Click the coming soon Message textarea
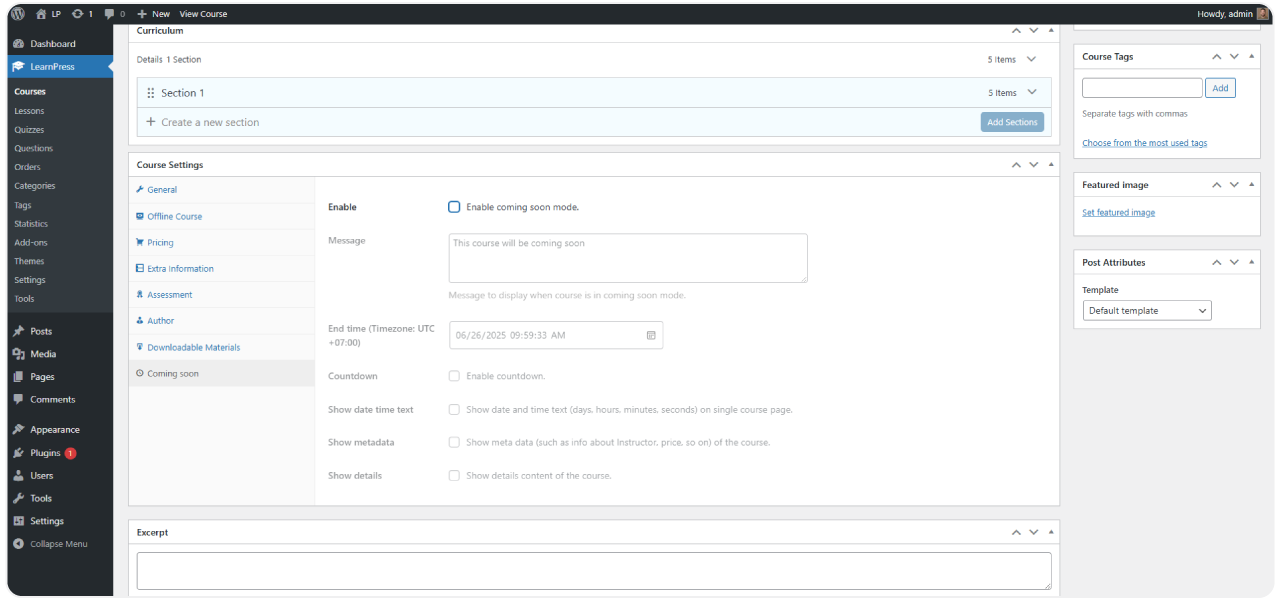The width and height of the screenshot is (1280, 600). click(x=627, y=258)
